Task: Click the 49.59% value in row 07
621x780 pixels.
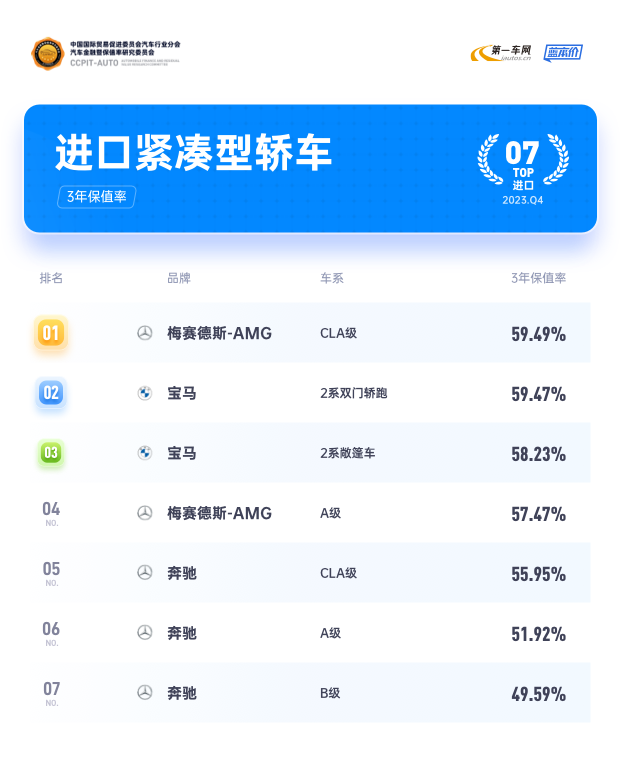Action: click(x=538, y=693)
